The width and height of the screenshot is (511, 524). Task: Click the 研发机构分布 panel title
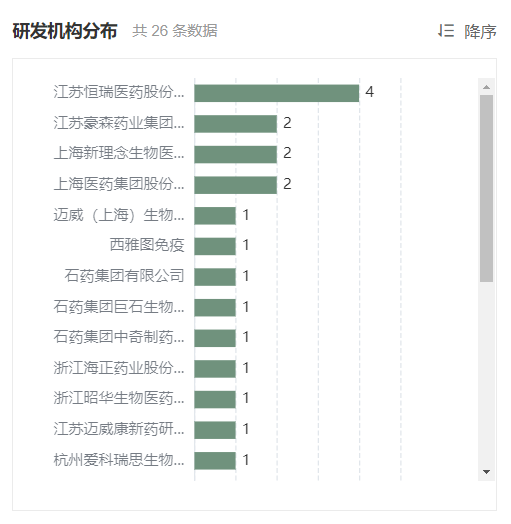65,31
